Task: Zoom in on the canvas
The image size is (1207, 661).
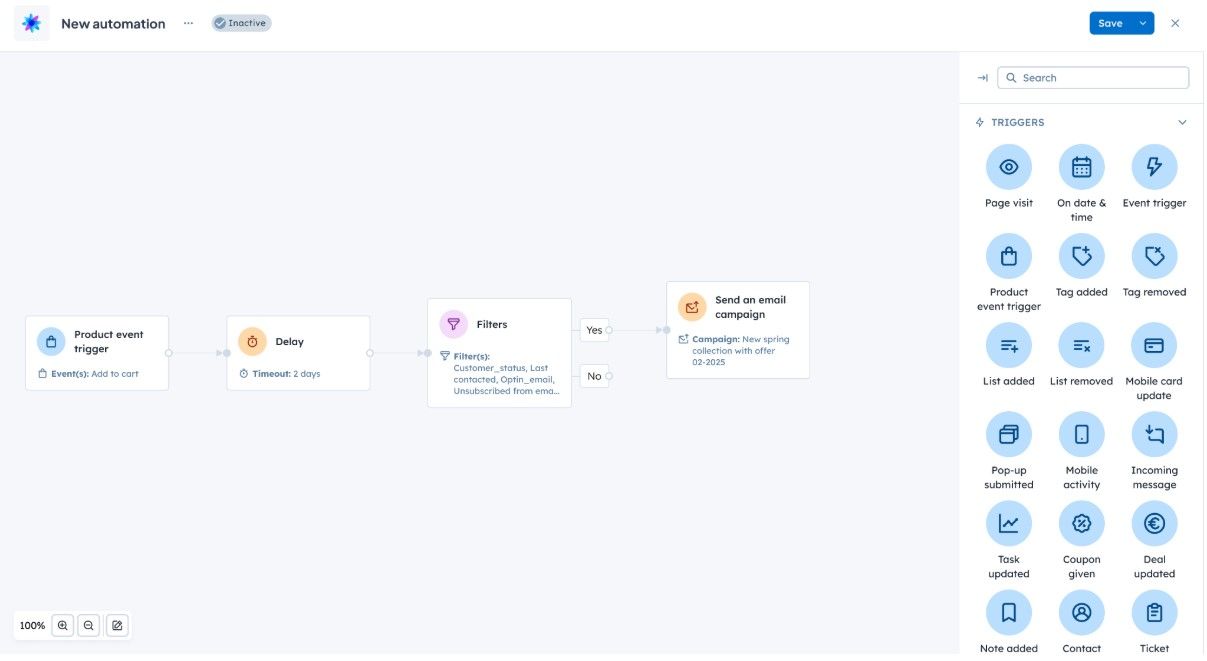Action: click(63, 626)
